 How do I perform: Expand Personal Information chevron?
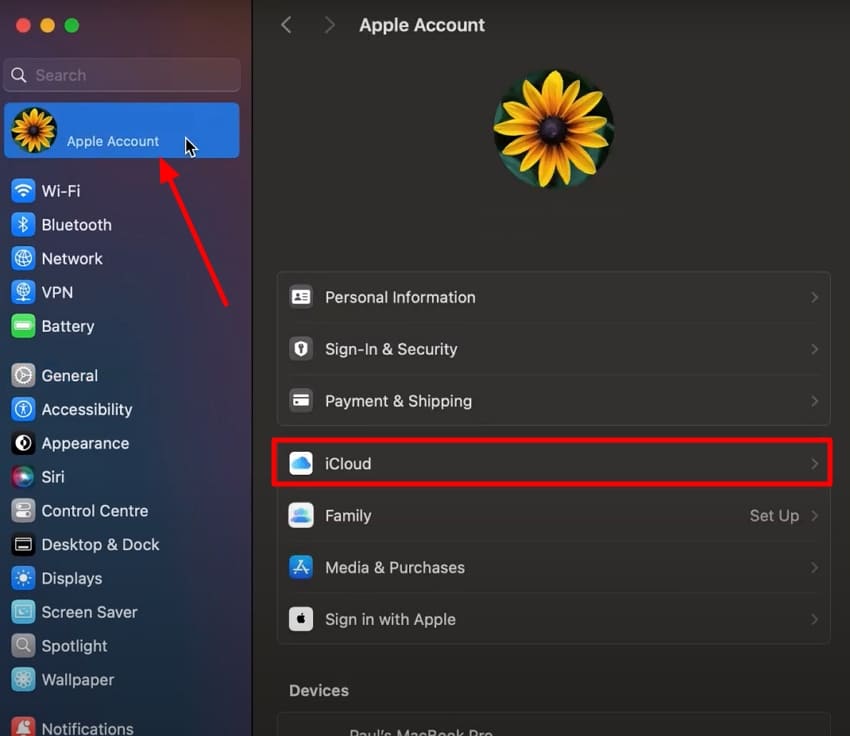pyautogui.click(x=814, y=297)
